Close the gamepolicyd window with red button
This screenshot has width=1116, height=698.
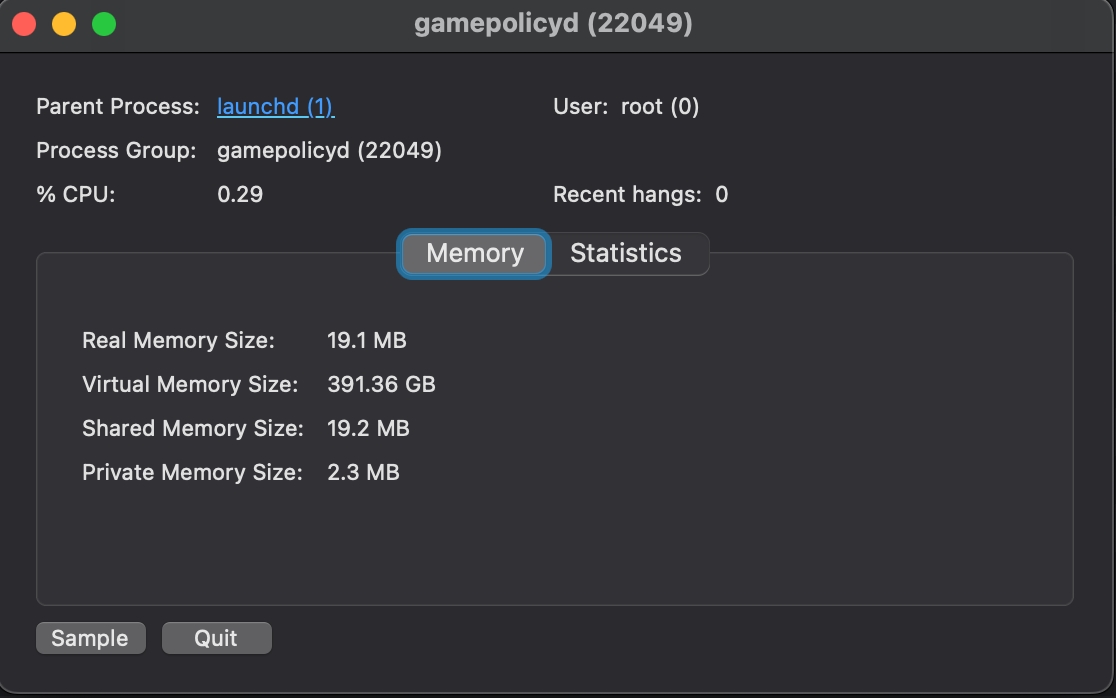[24, 24]
